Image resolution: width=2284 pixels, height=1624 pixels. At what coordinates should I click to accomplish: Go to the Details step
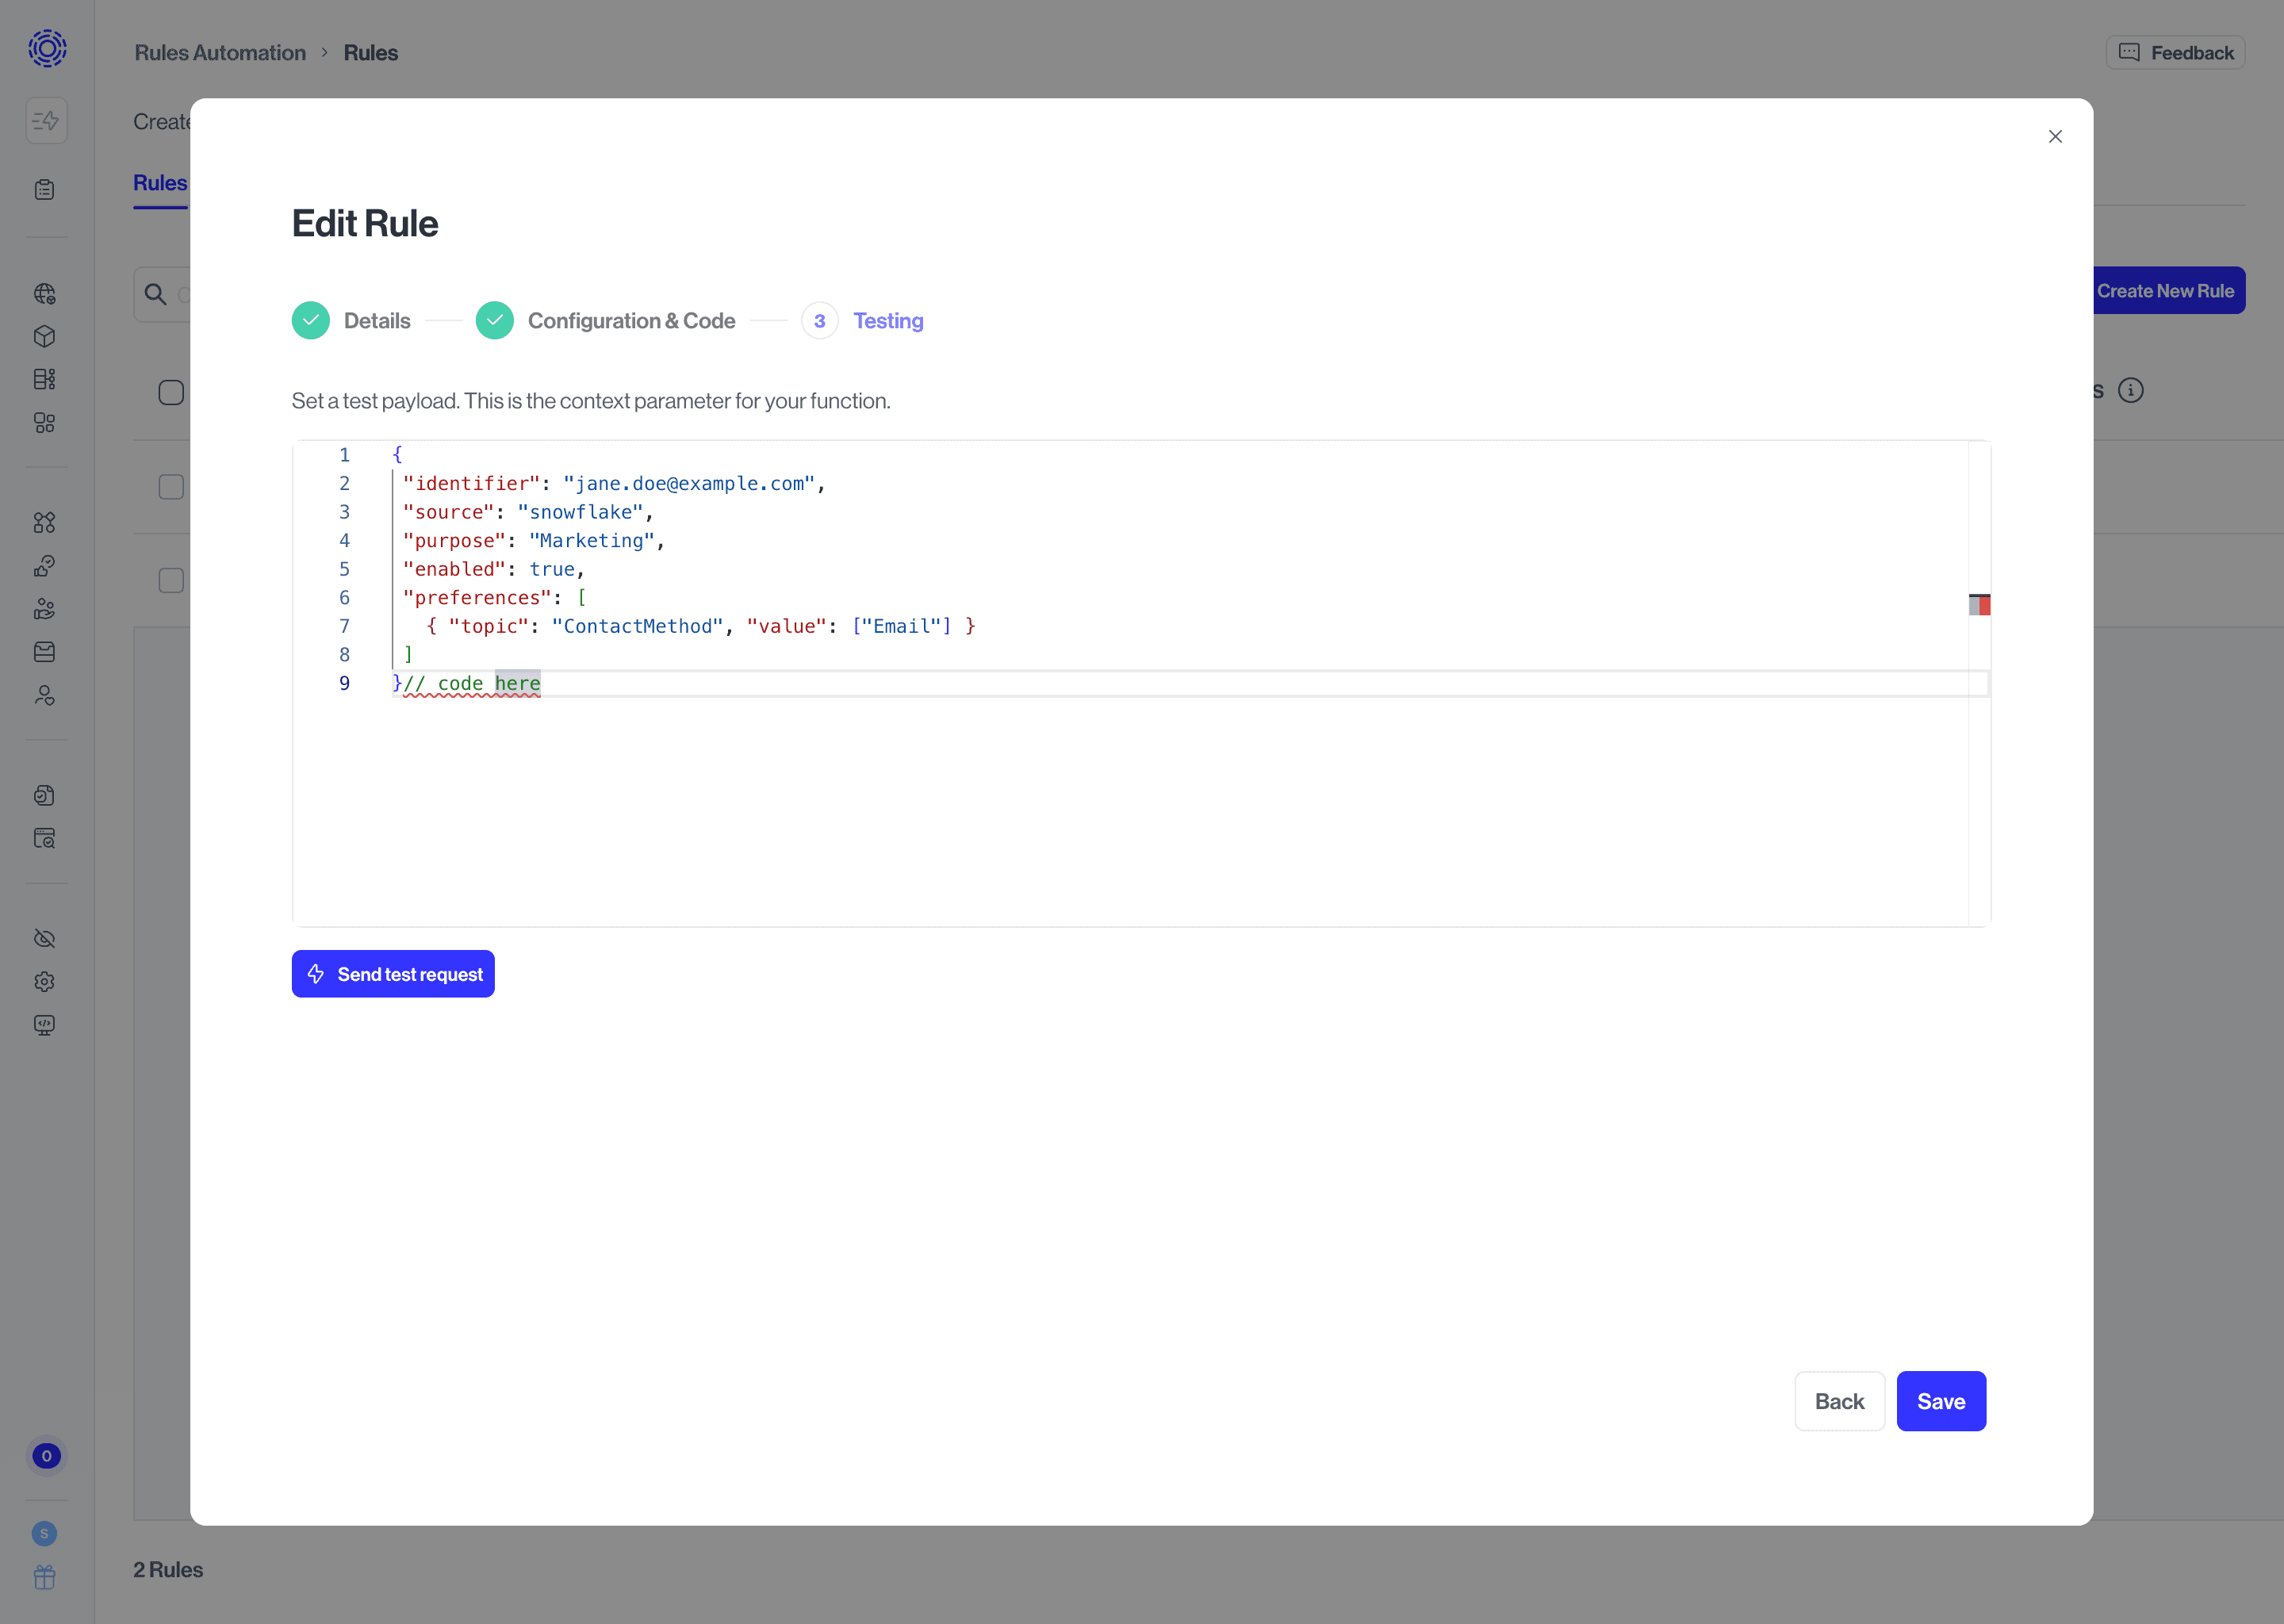coord(351,321)
